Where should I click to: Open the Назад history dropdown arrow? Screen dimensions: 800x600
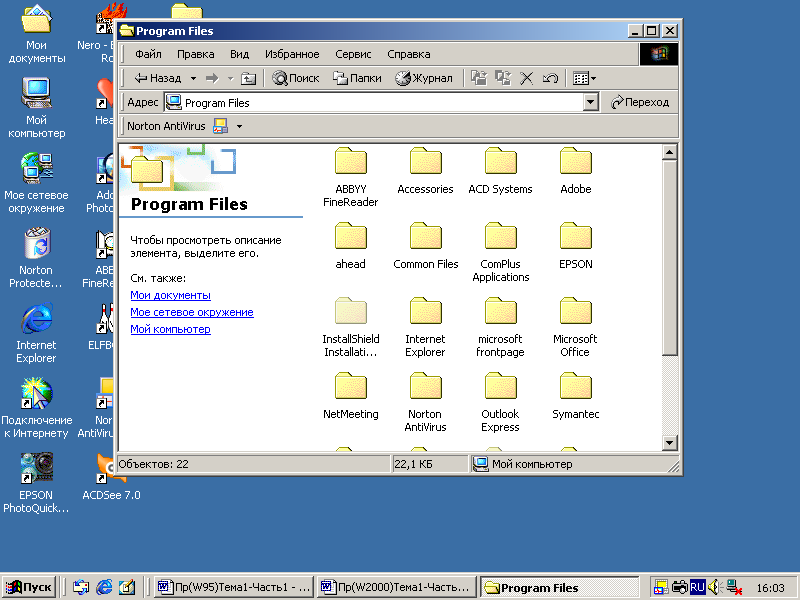coord(193,78)
